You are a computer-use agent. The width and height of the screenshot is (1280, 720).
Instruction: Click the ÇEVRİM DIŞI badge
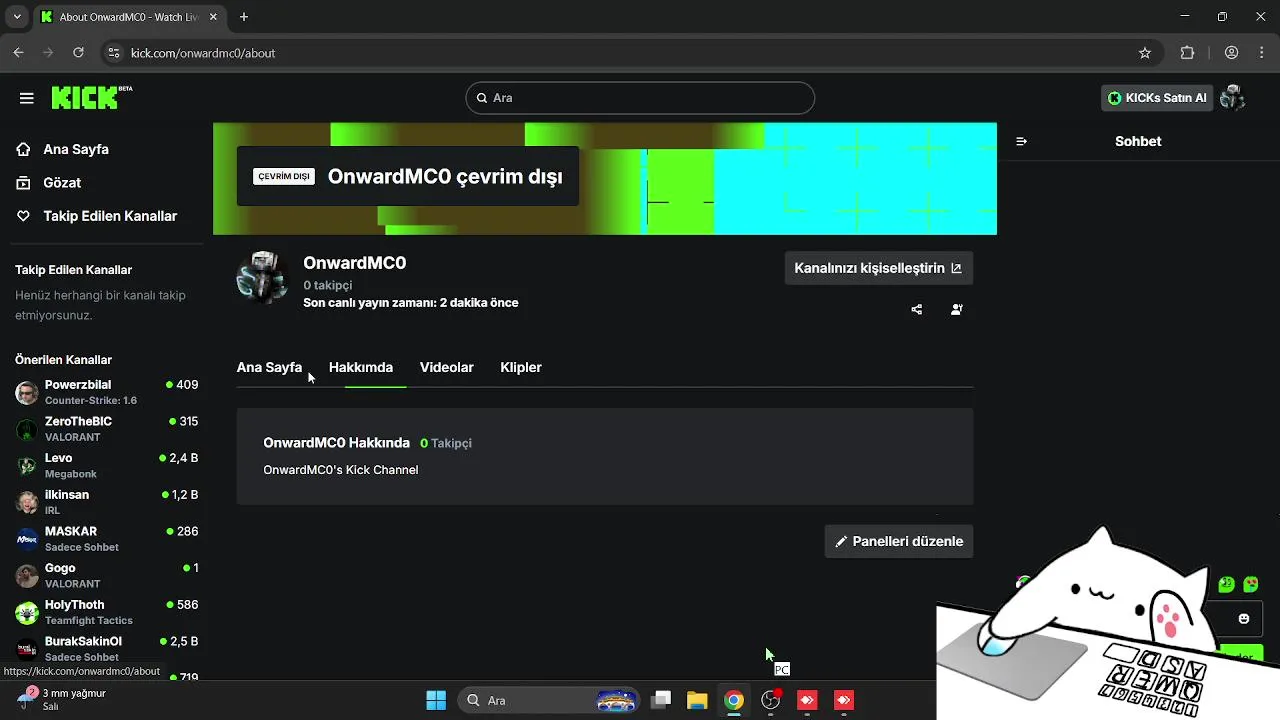pyautogui.click(x=284, y=176)
